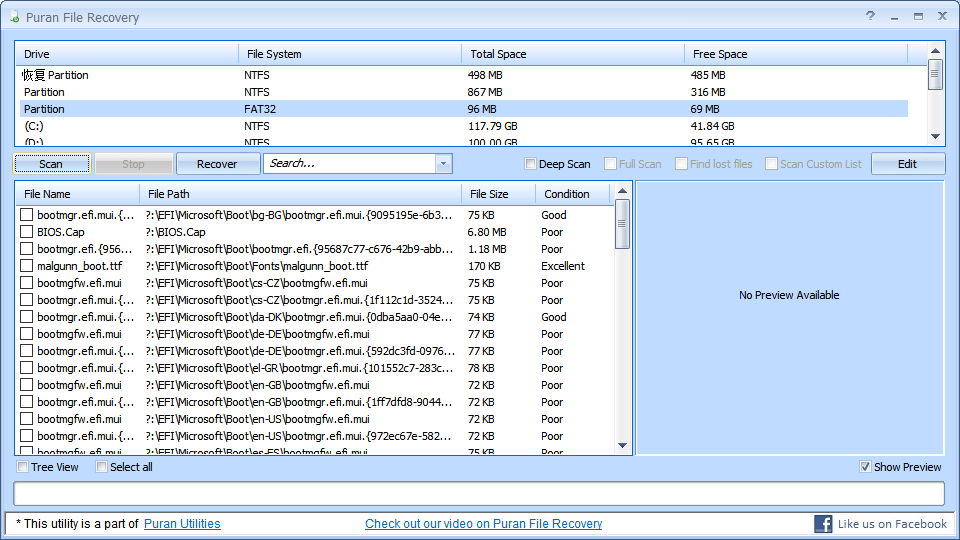Click the BIOS.Cap file path ?:\BIOS.Cap
Image resolution: width=960 pixels, height=540 pixels.
[x=176, y=232]
